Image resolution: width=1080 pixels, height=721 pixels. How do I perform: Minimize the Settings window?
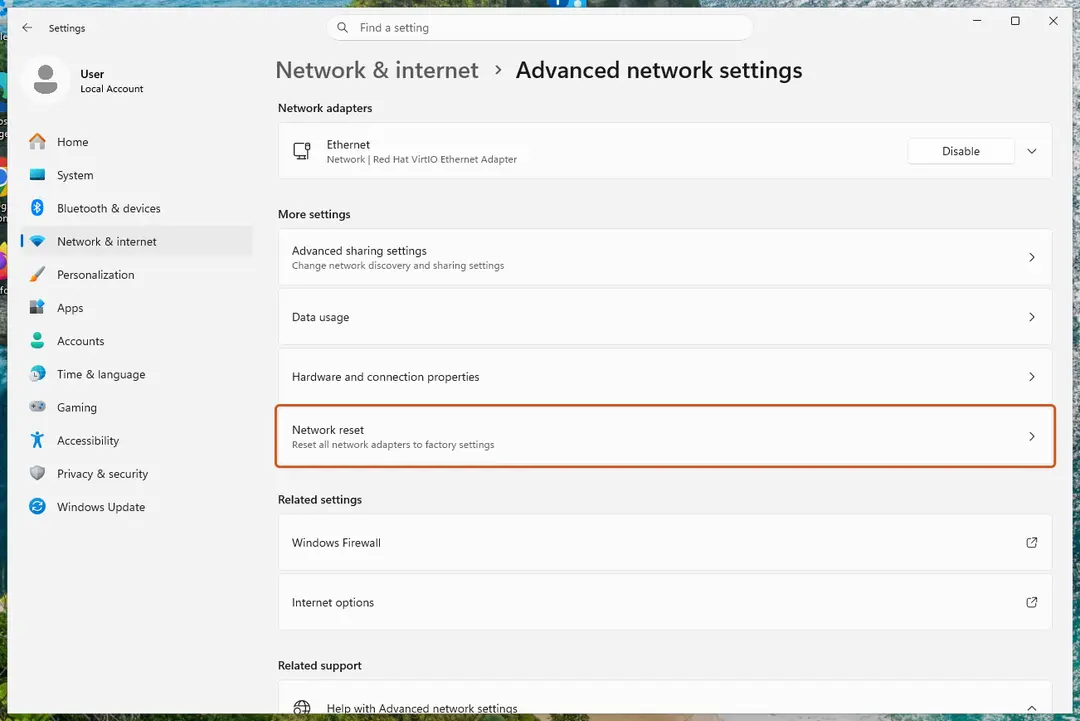click(977, 21)
